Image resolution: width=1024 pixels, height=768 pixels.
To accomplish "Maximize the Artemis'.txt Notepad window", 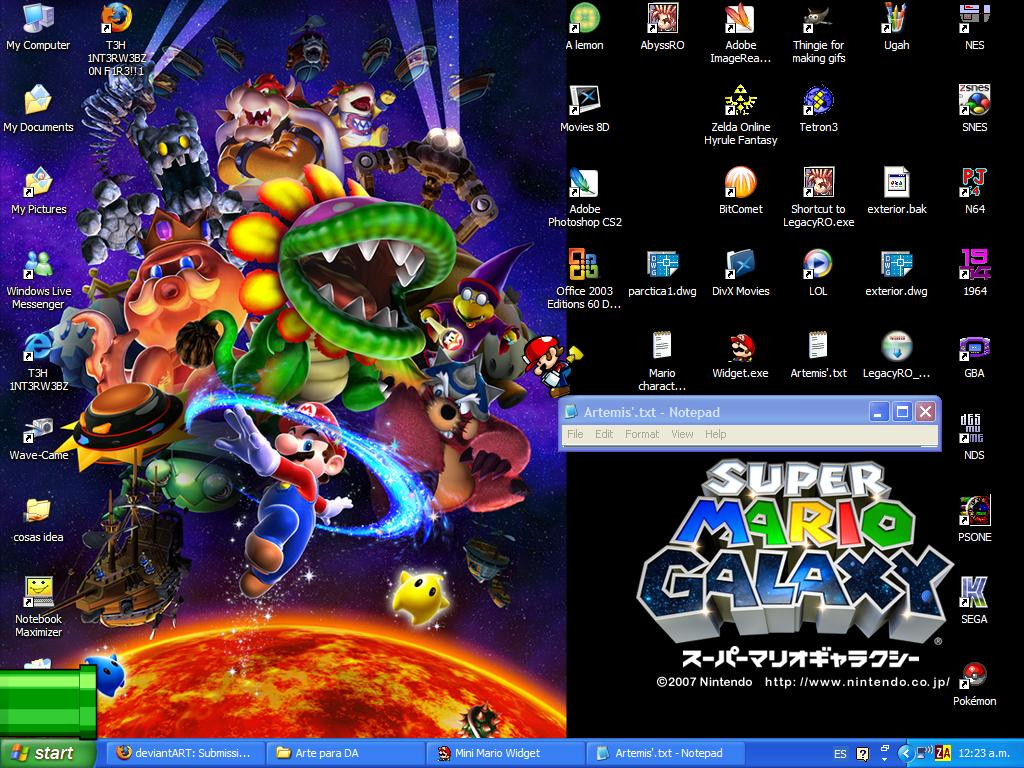I will (x=902, y=411).
